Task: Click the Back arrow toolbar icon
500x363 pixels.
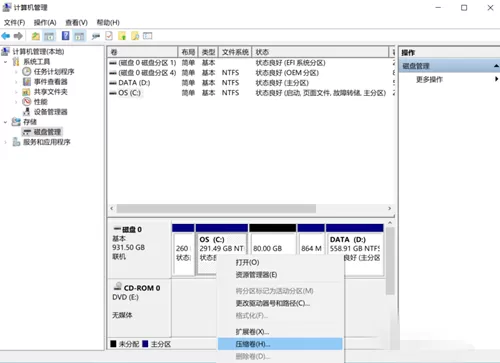Action: [6, 36]
